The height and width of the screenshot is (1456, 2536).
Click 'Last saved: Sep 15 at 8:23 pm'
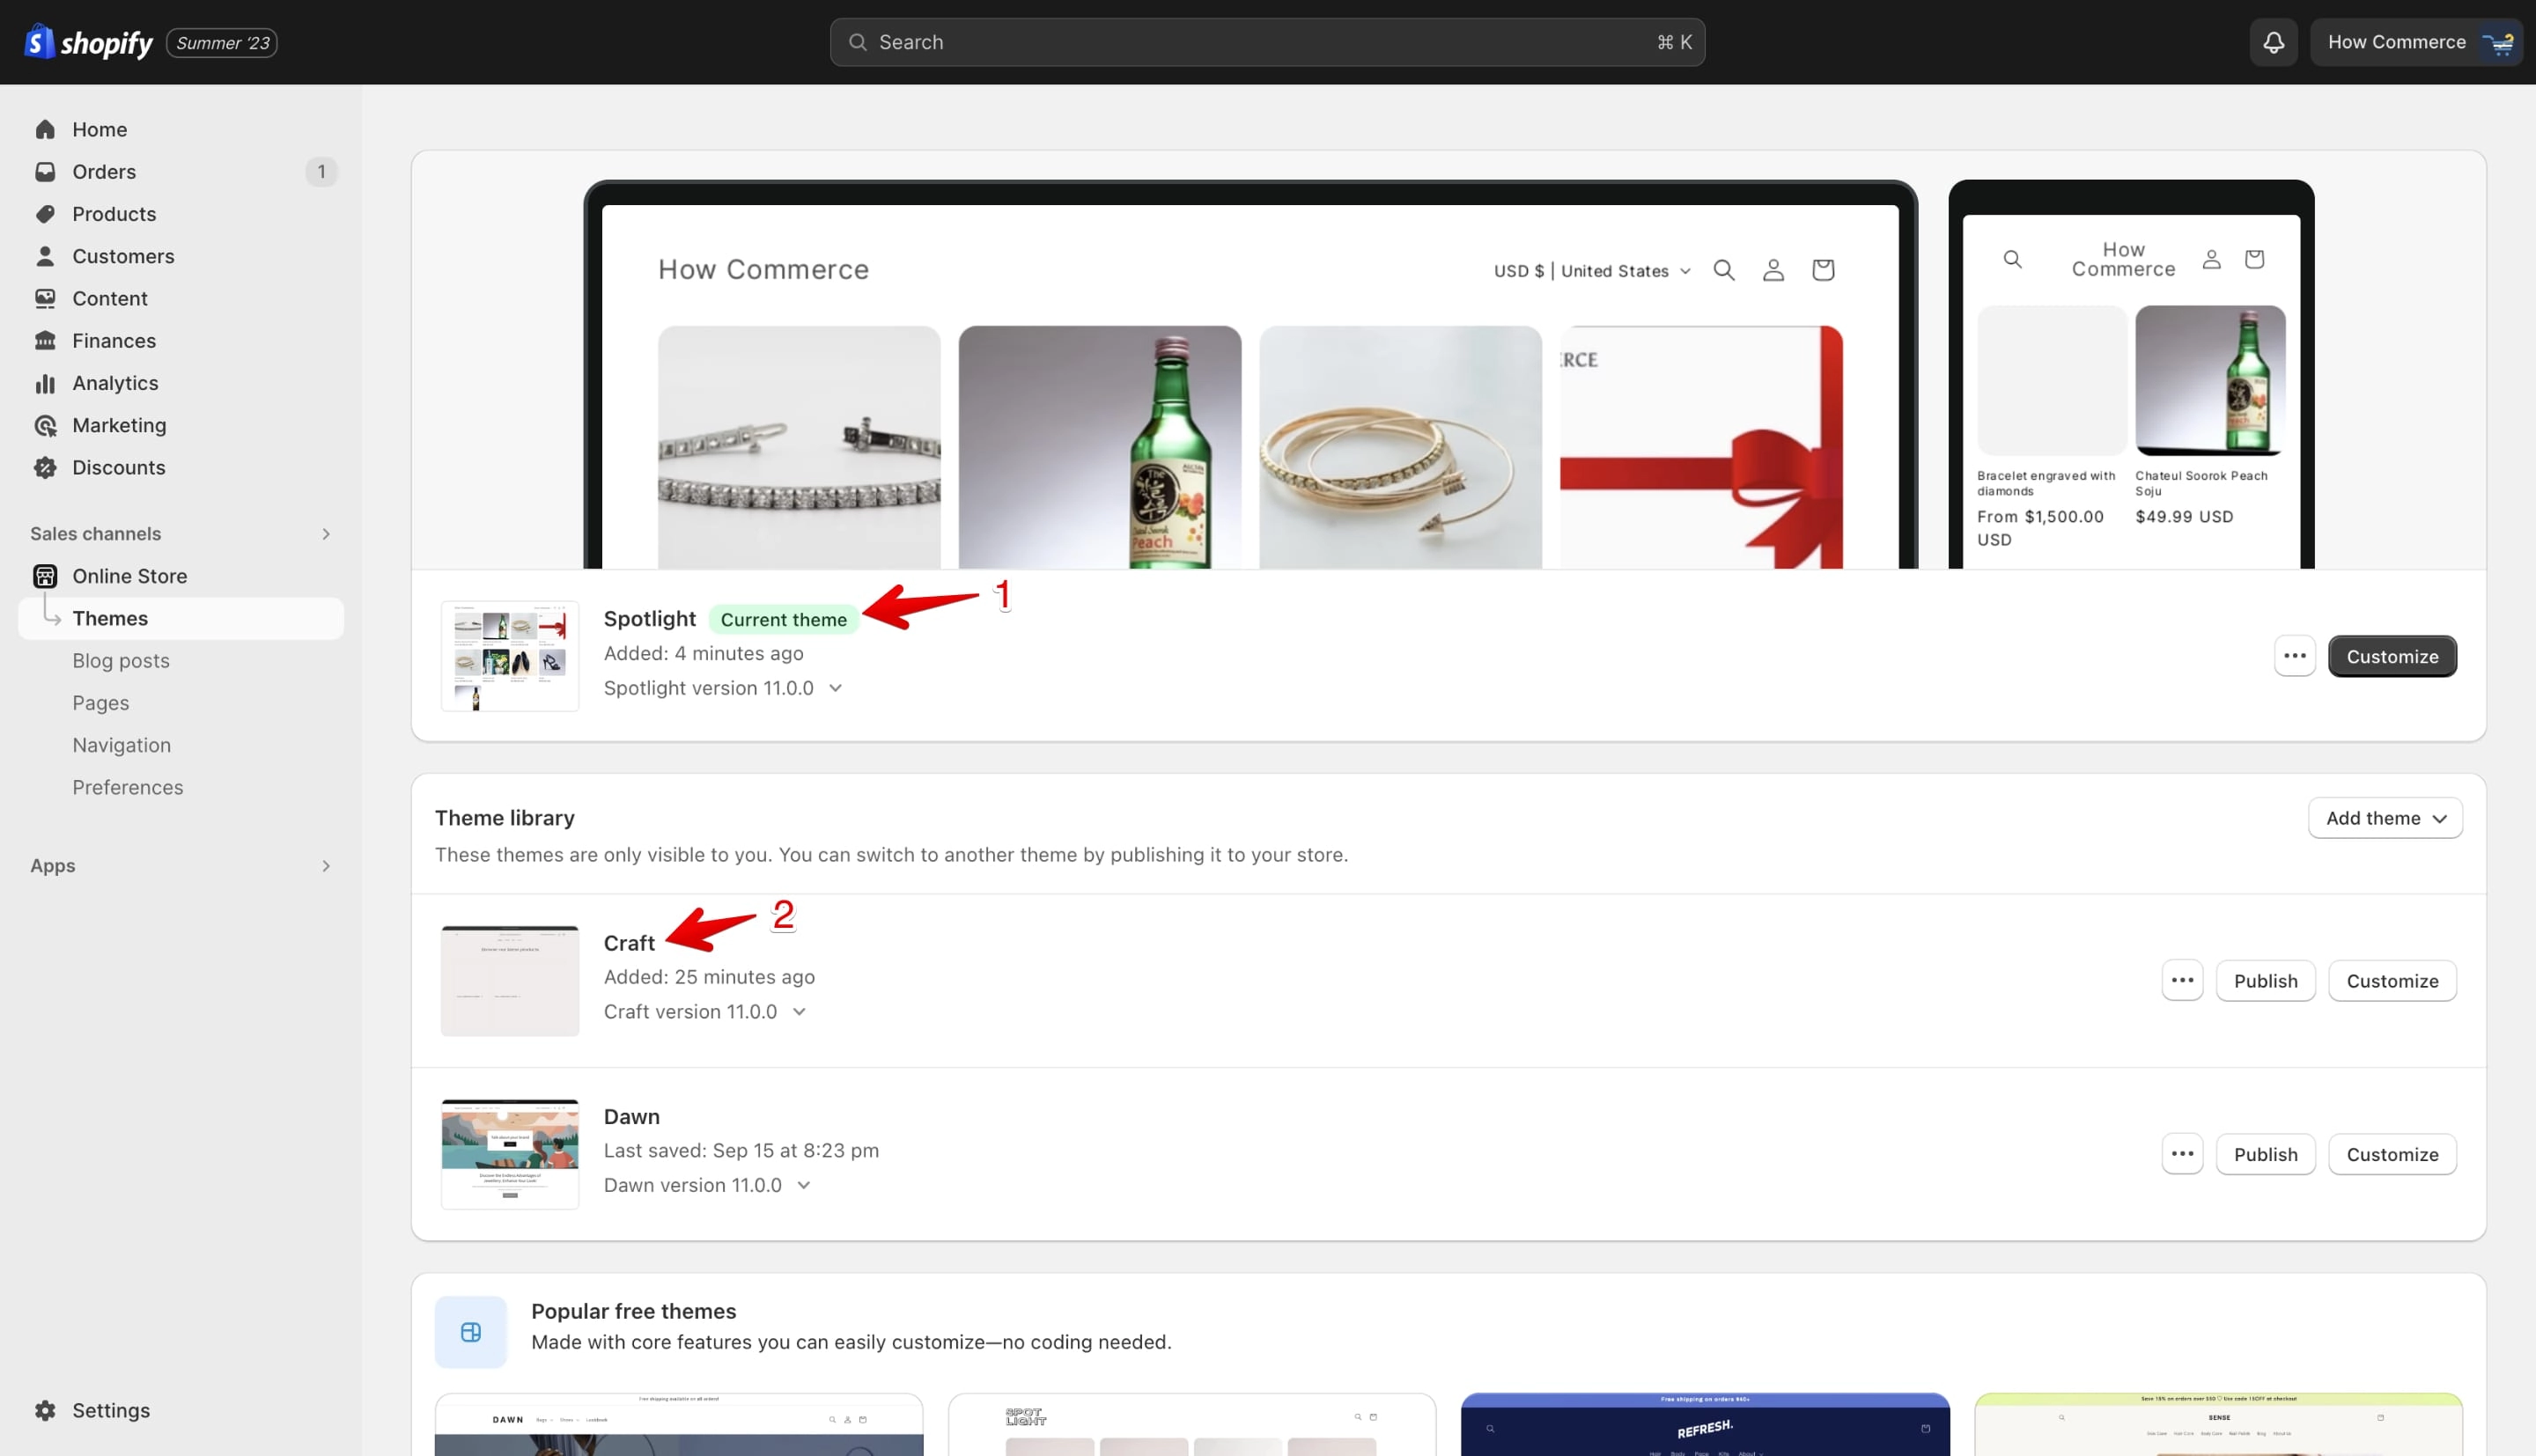[x=741, y=1150]
